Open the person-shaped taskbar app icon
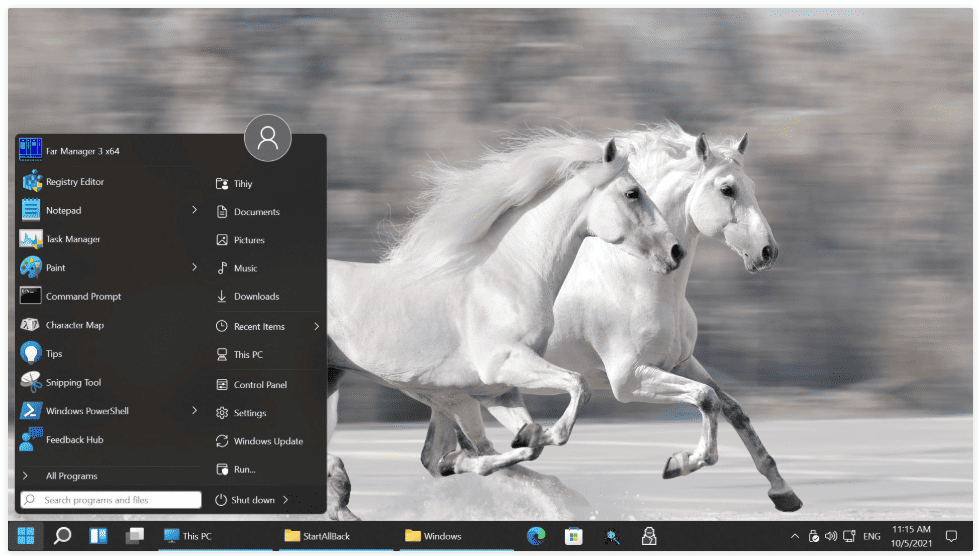The width and height of the screenshot is (979, 556). (x=649, y=536)
